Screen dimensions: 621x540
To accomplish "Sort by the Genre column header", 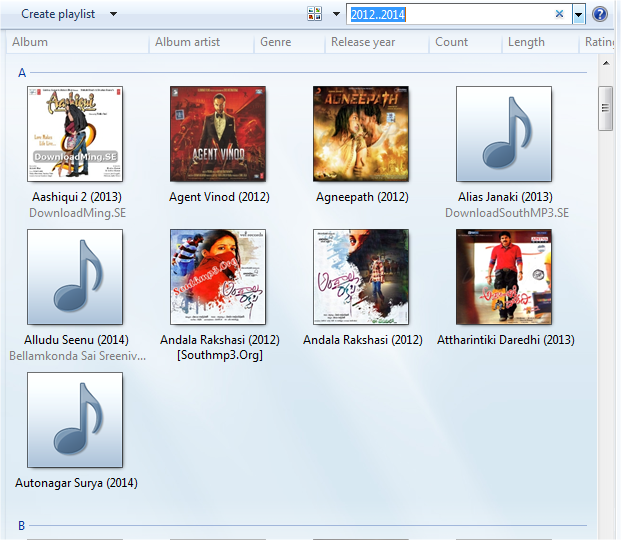I will [x=289, y=42].
